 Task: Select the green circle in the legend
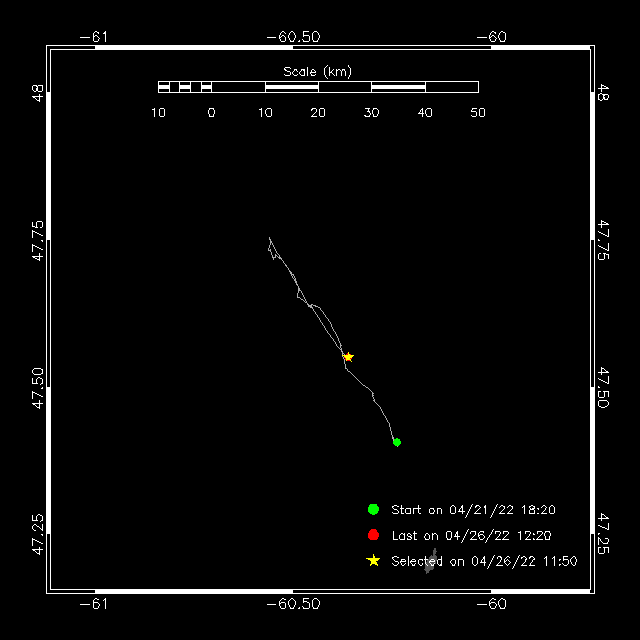point(374,509)
